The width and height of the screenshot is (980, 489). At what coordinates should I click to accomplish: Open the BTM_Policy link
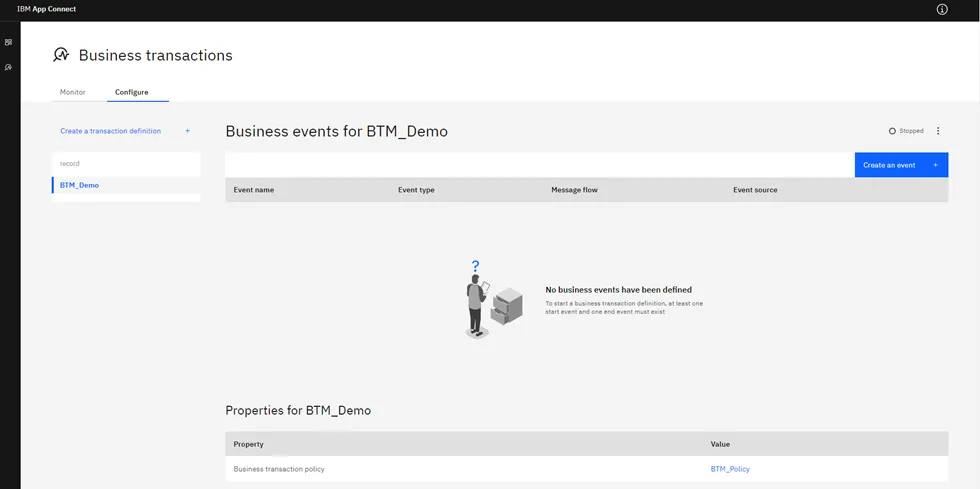pyautogui.click(x=730, y=469)
